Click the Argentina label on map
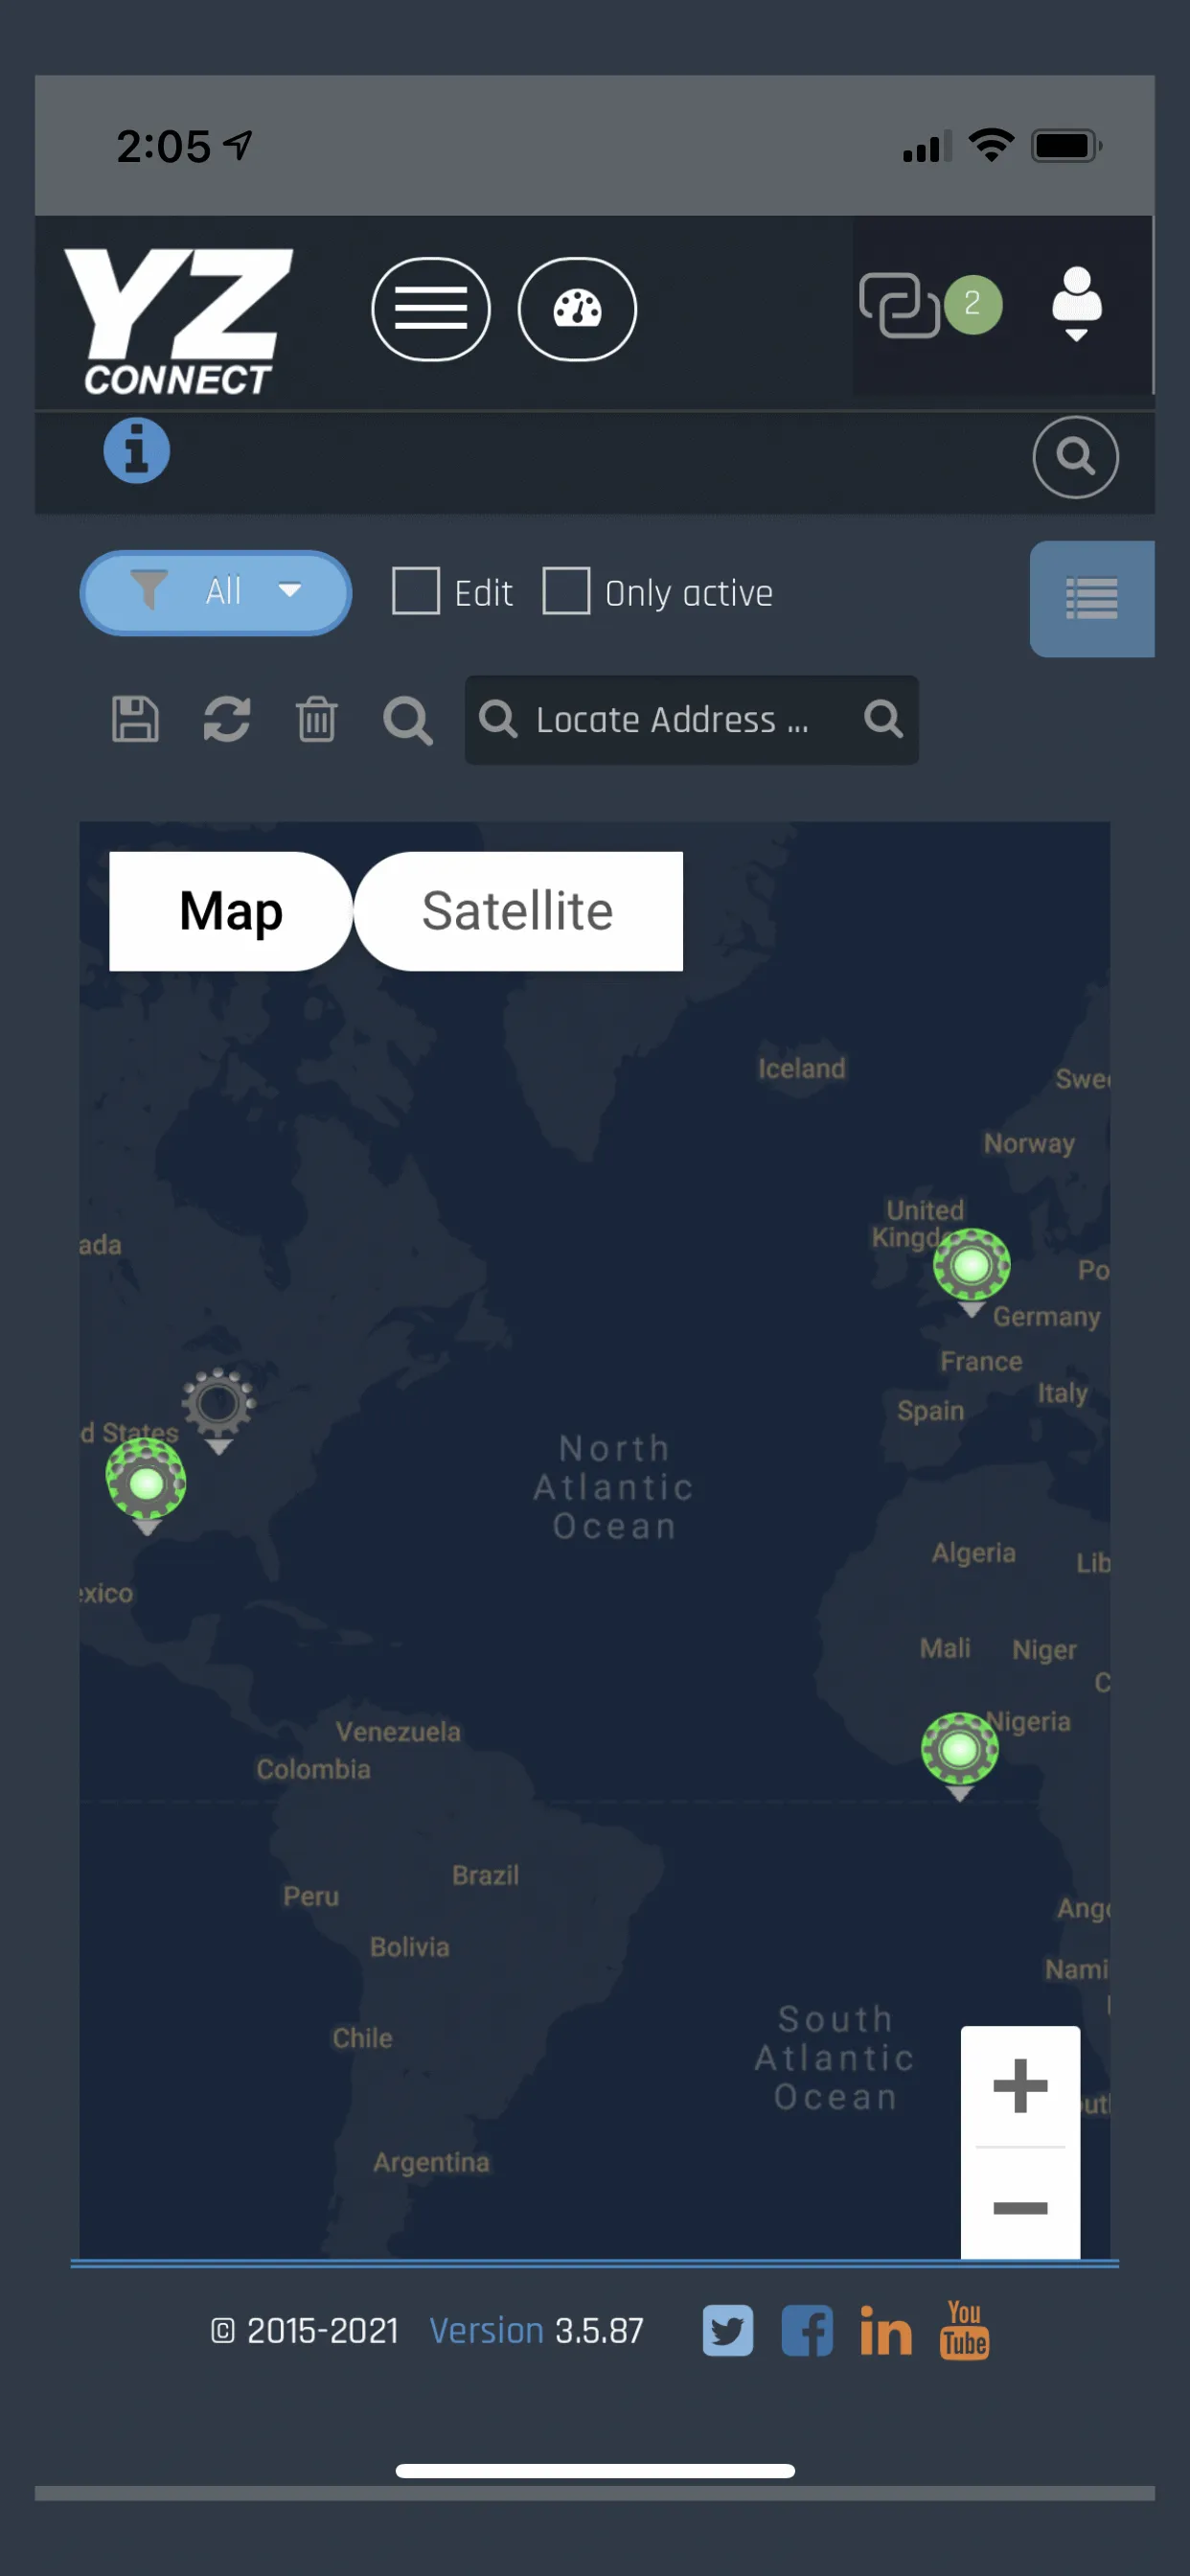This screenshot has width=1190, height=2576. click(x=431, y=2162)
